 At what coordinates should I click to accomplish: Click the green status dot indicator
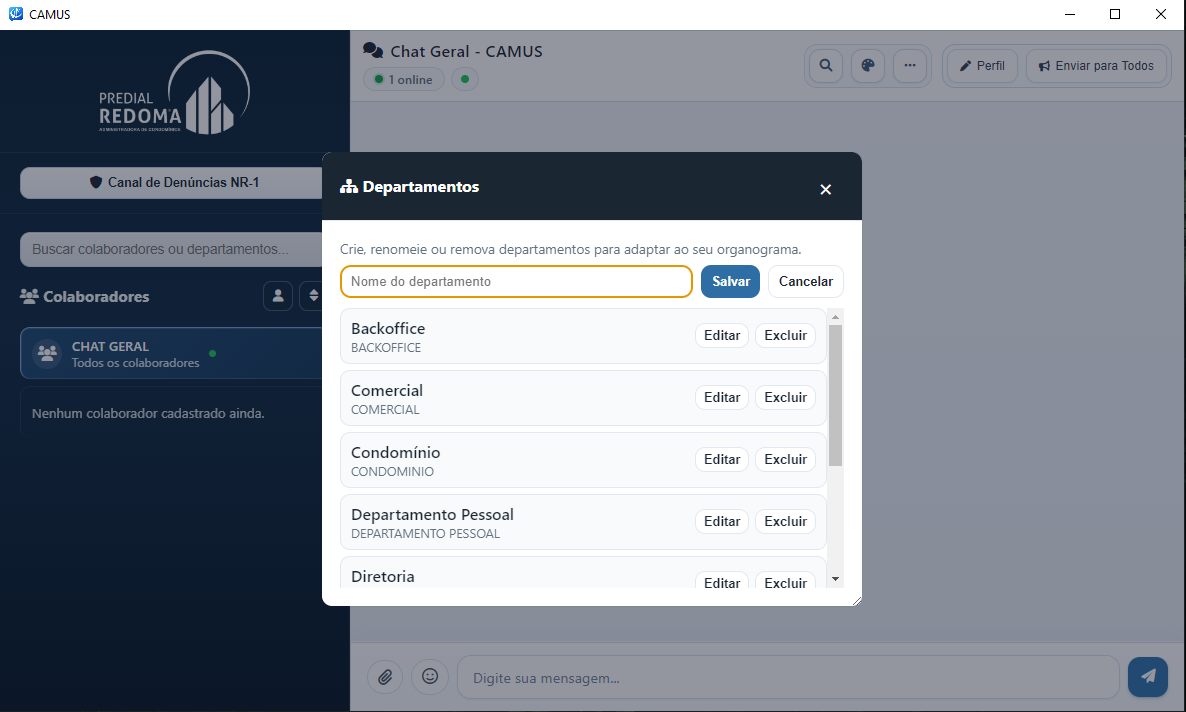pyautogui.click(x=464, y=79)
